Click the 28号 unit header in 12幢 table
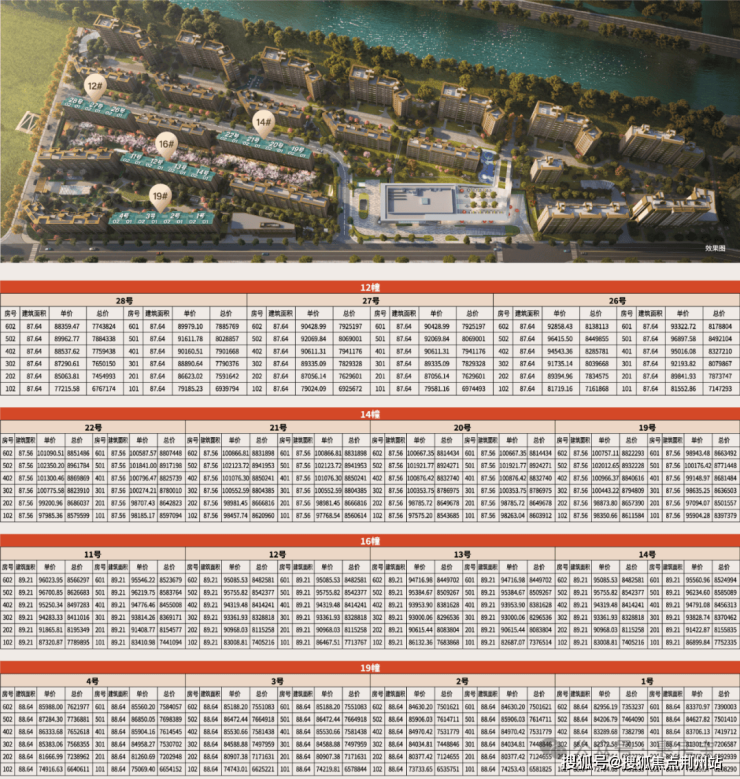Image resolution: width=740 pixels, height=779 pixels. (123, 300)
